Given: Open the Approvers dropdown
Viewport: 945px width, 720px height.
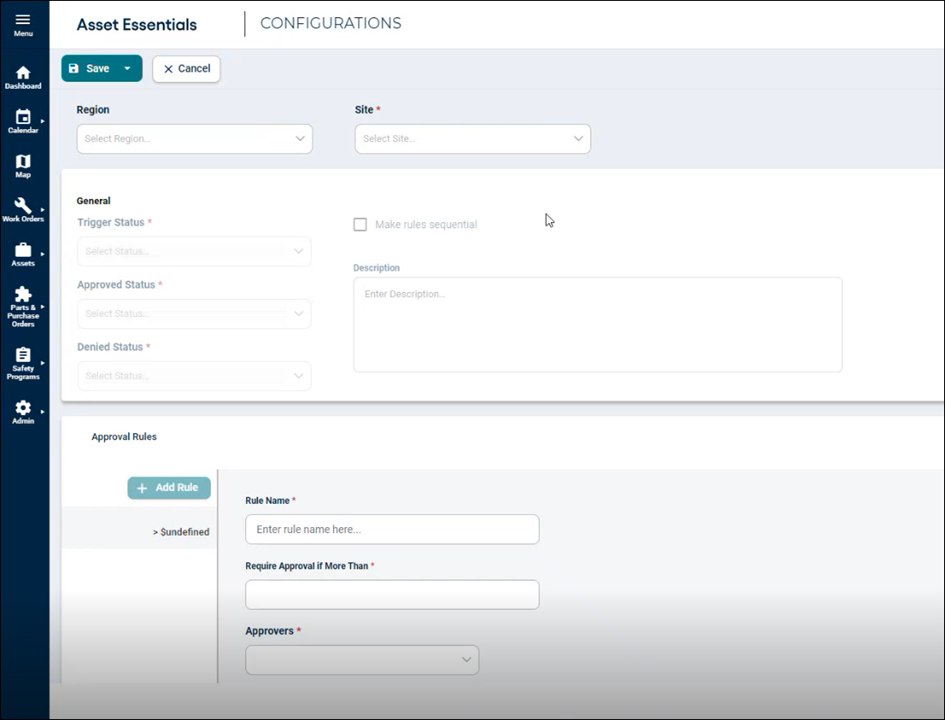Looking at the screenshot, I should (362, 660).
